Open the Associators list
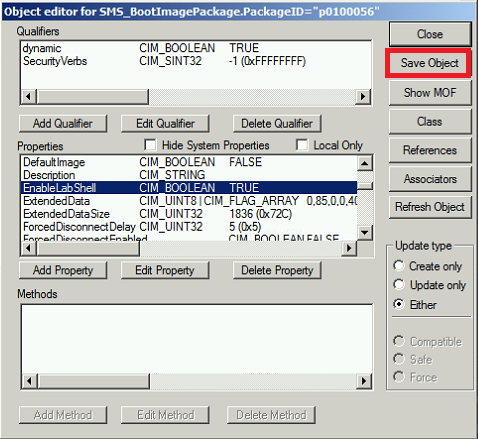Screen dimensions: 478x439 (x=430, y=179)
